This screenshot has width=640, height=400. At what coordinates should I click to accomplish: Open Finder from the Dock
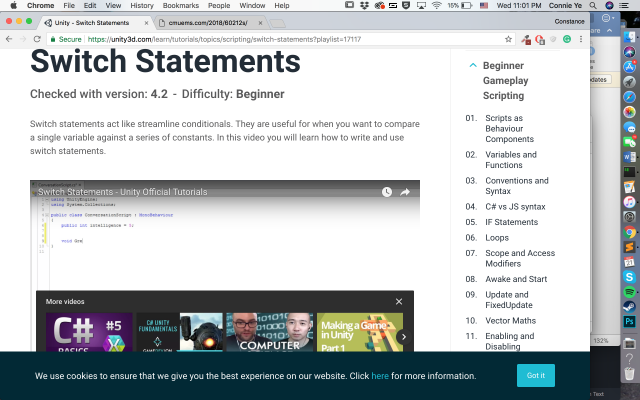(x=629, y=38)
